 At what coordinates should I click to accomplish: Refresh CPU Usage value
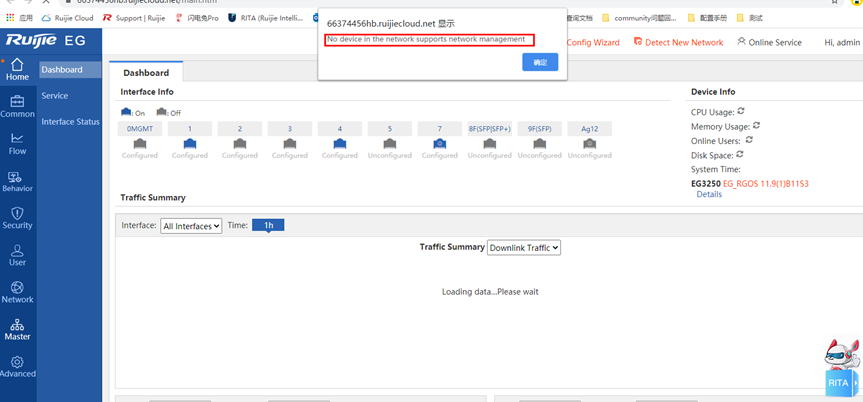(x=741, y=111)
